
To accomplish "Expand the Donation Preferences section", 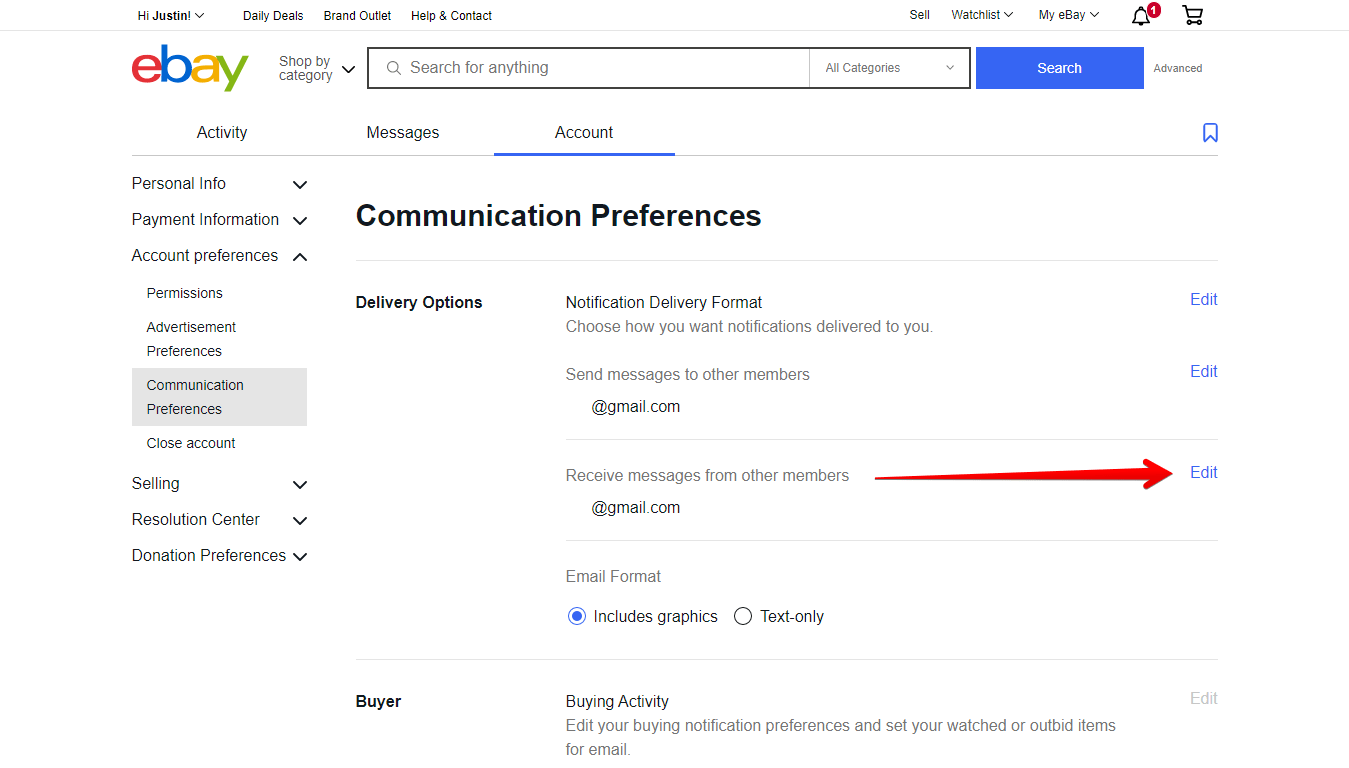I will [219, 556].
